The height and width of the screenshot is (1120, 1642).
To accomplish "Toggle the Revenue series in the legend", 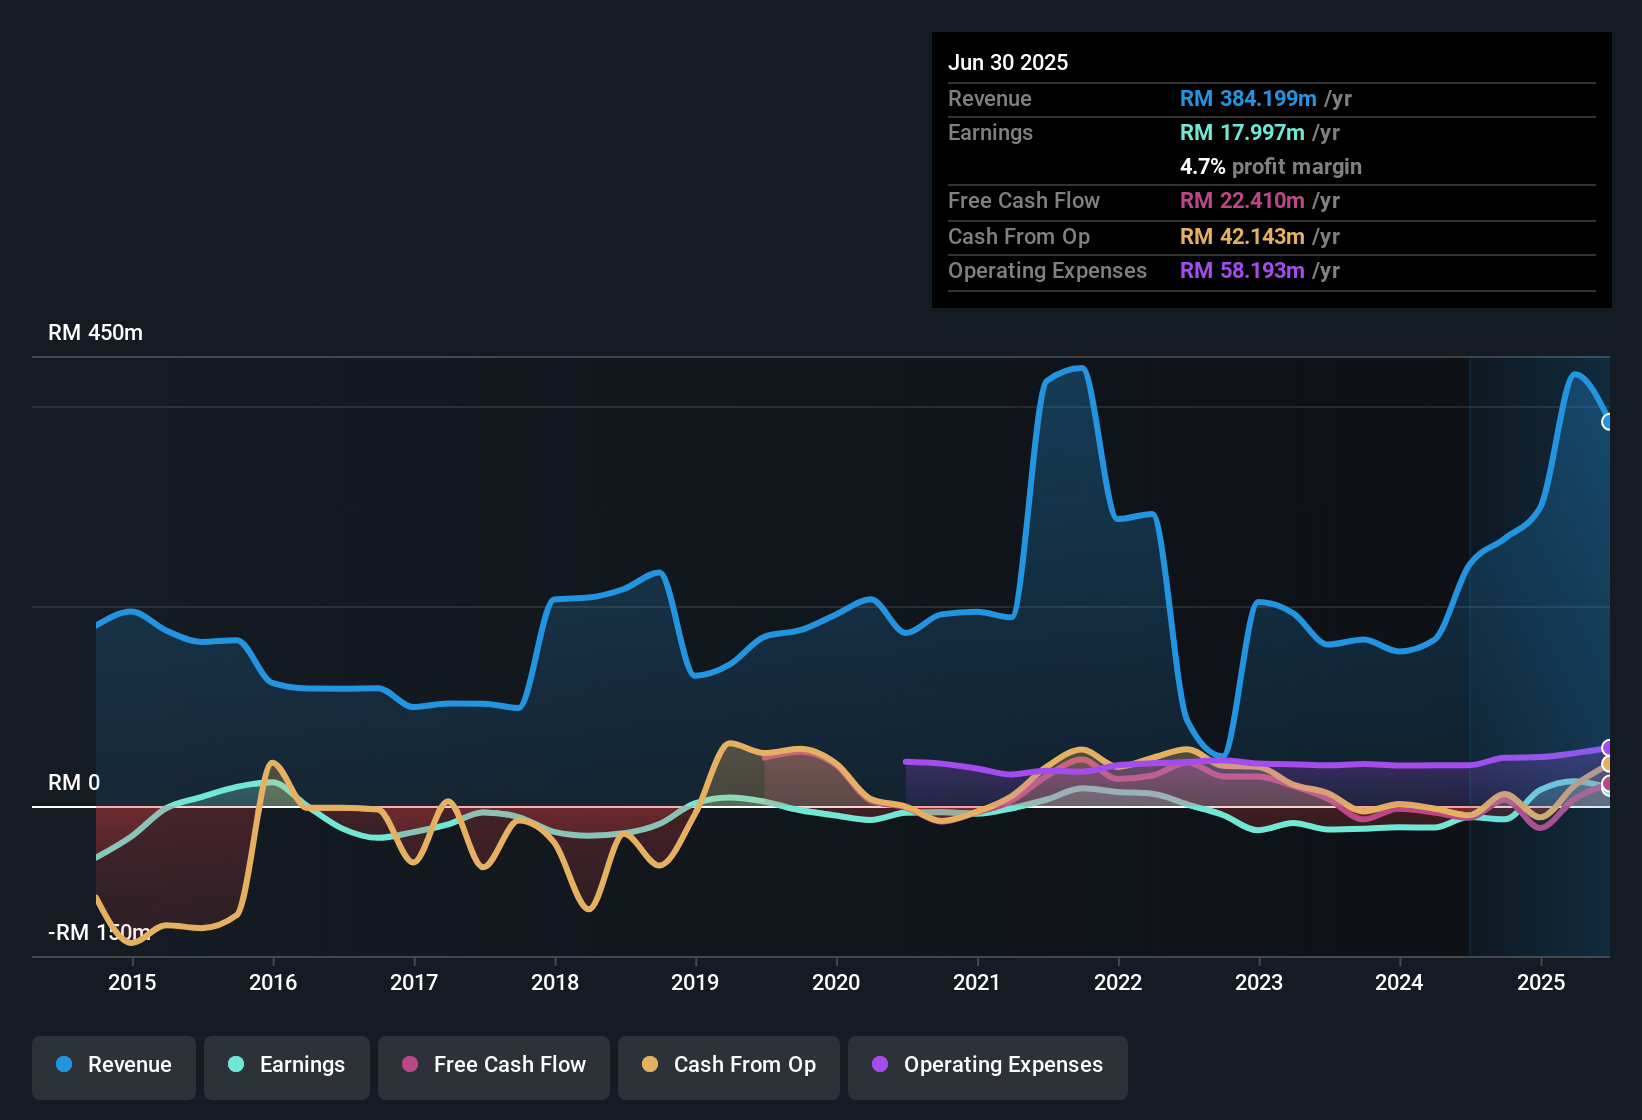I will click(x=113, y=1065).
